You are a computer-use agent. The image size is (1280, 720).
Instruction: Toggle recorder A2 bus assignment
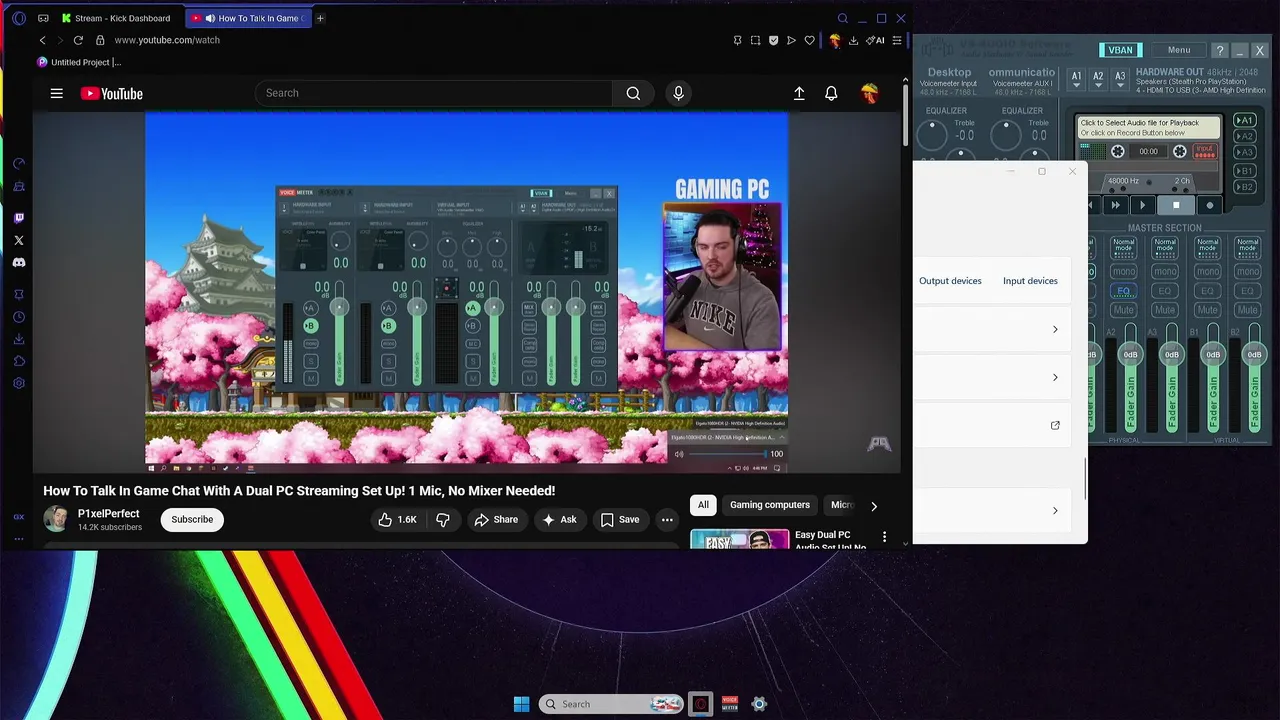[1244, 136]
